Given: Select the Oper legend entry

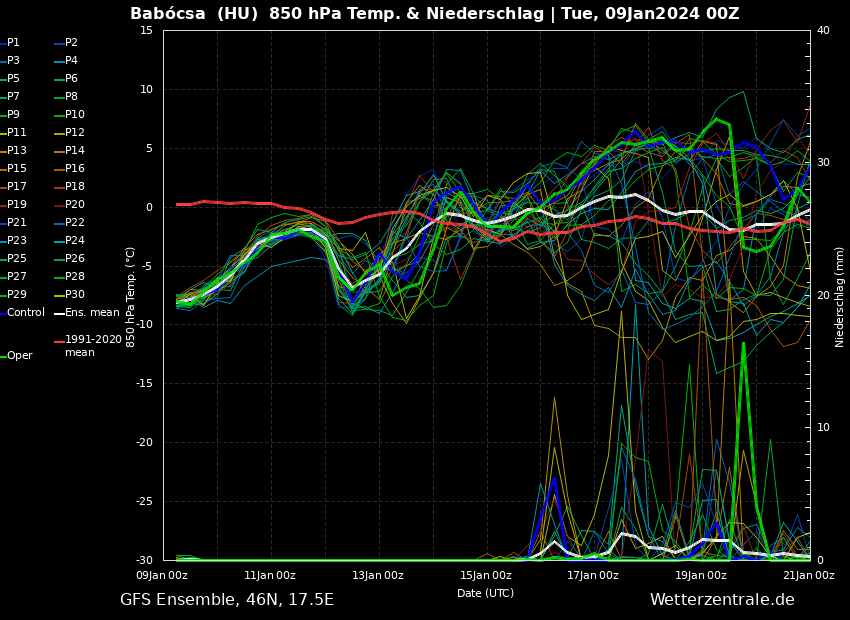Looking at the screenshot, I should (19, 356).
